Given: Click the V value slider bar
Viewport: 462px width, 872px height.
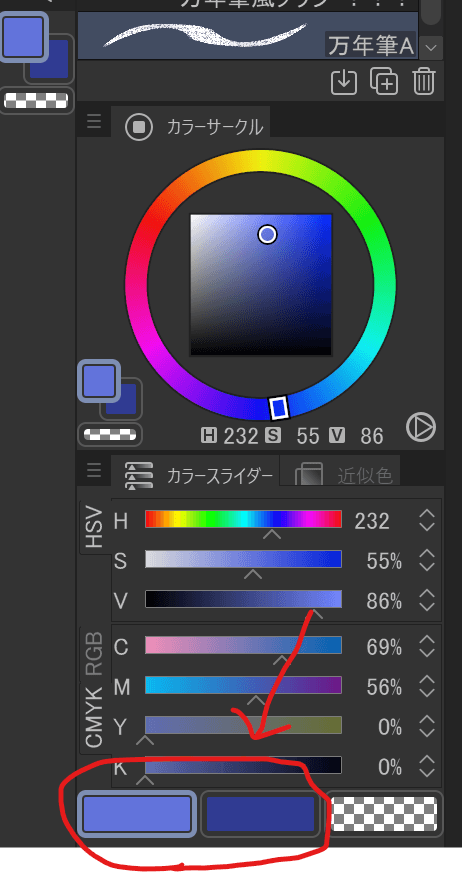Looking at the screenshot, I should [x=244, y=599].
